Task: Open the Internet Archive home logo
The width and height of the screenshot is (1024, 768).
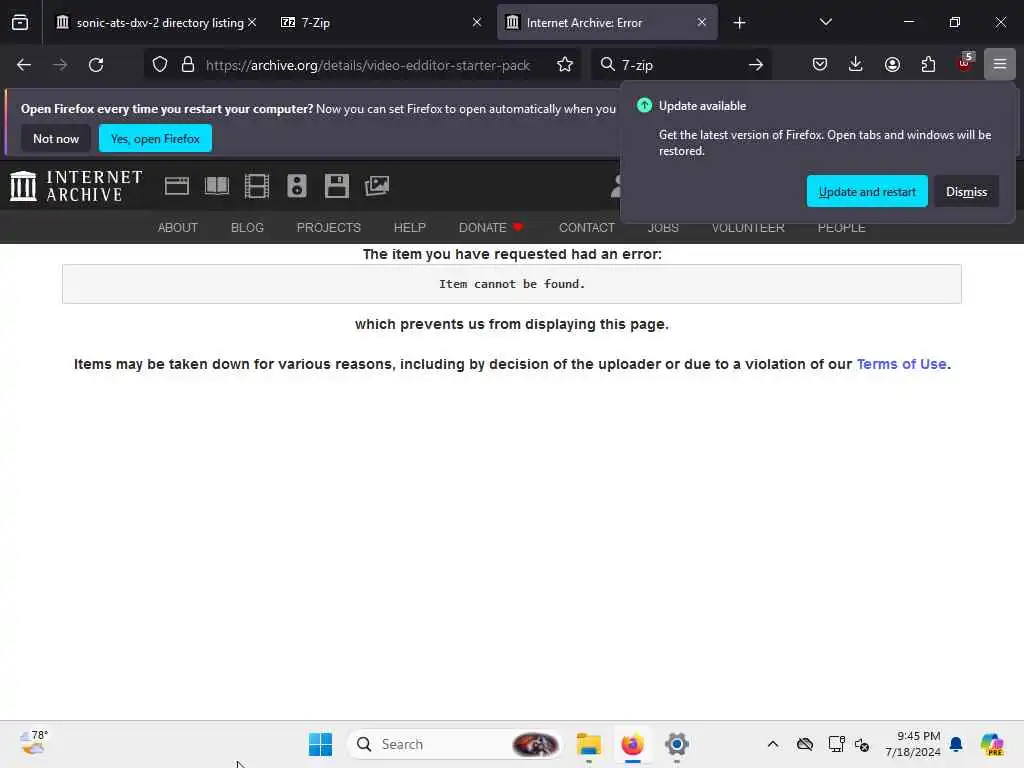Action: [76, 186]
